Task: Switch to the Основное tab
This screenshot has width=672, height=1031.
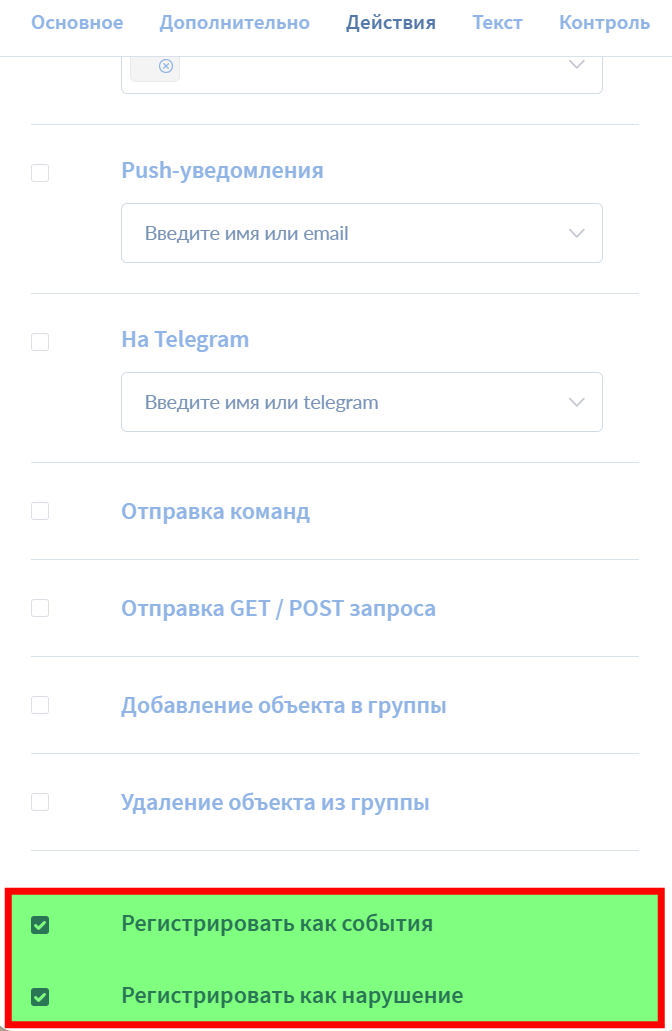Action: click(77, 22)
